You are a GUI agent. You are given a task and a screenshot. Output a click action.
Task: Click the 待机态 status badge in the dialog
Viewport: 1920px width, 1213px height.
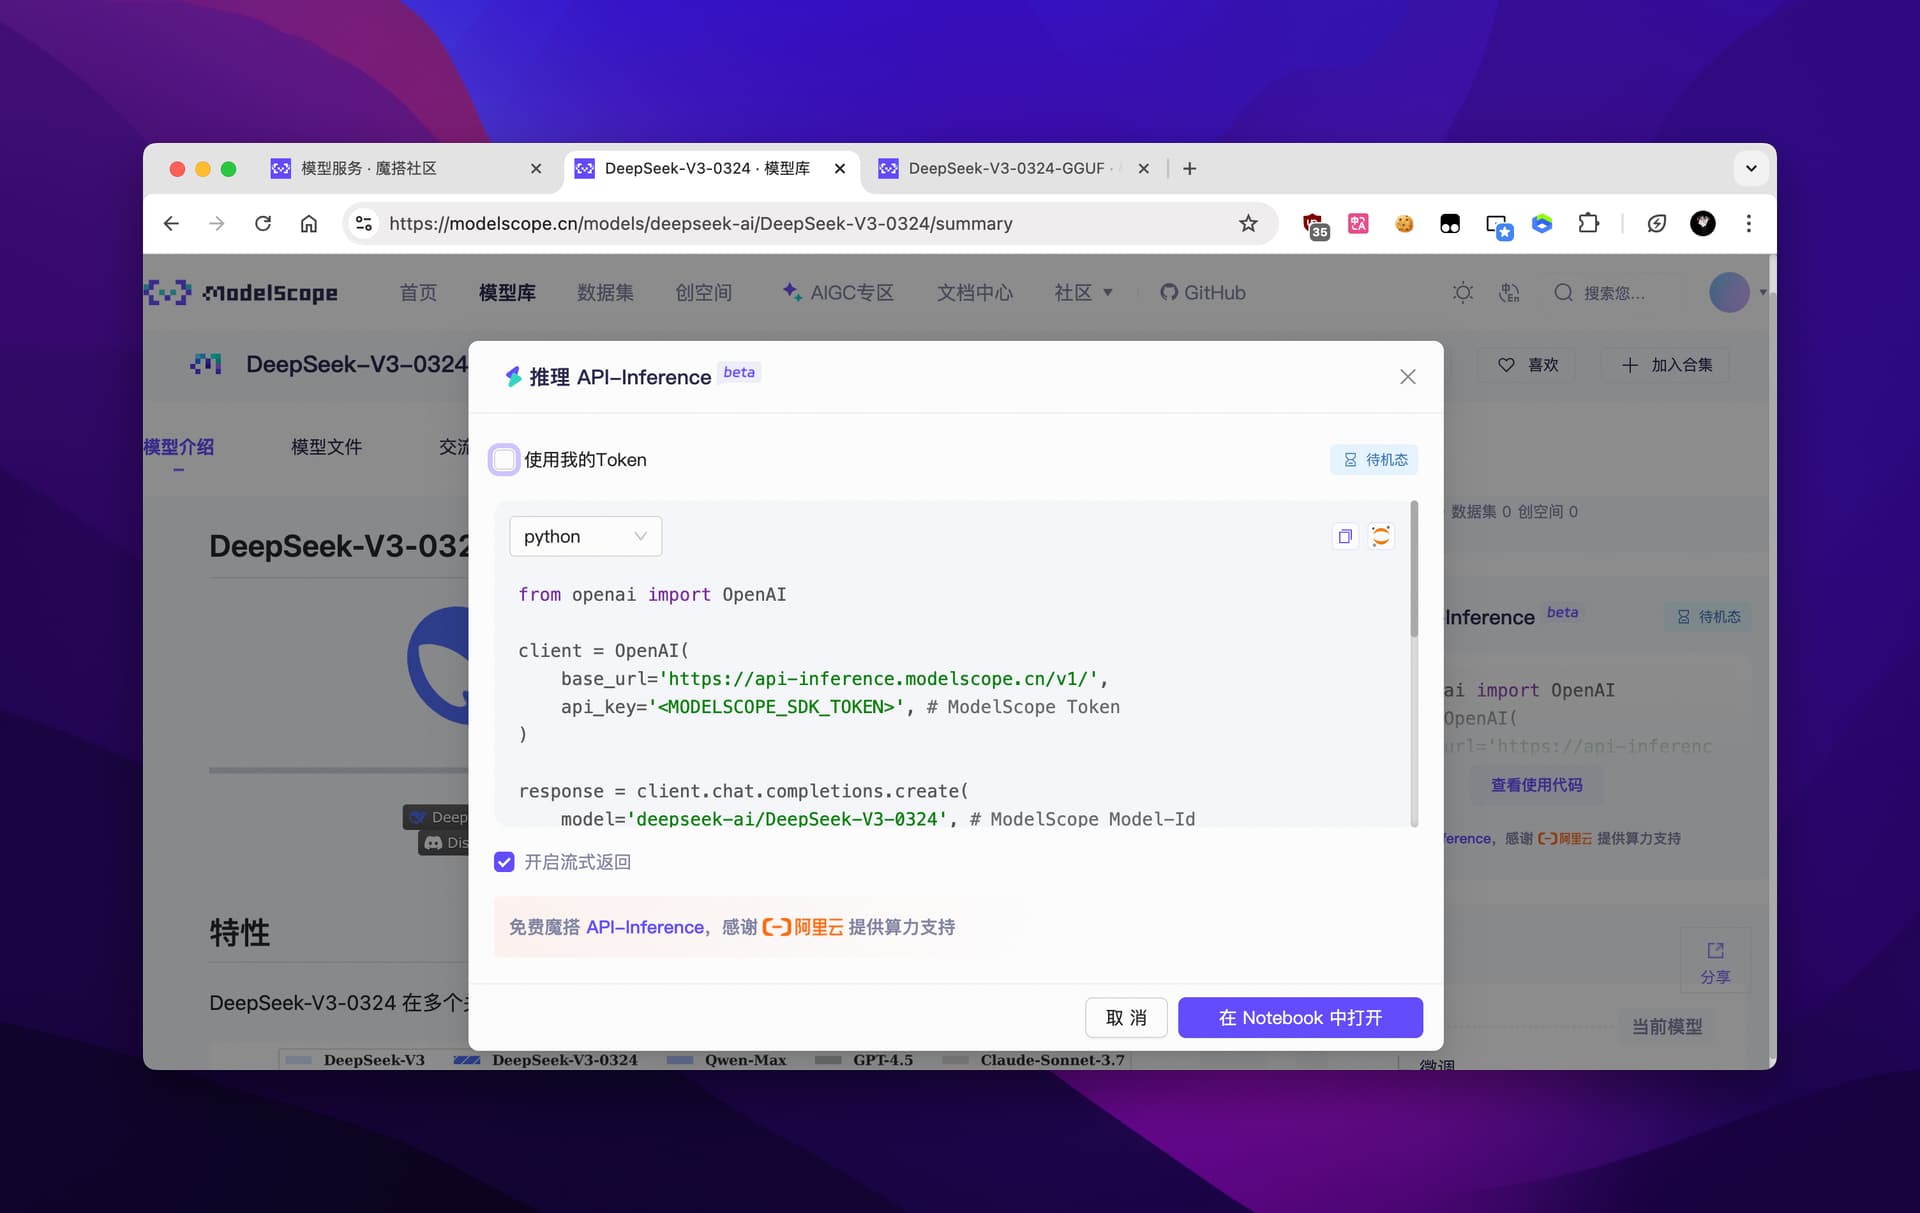point(1374,460)
